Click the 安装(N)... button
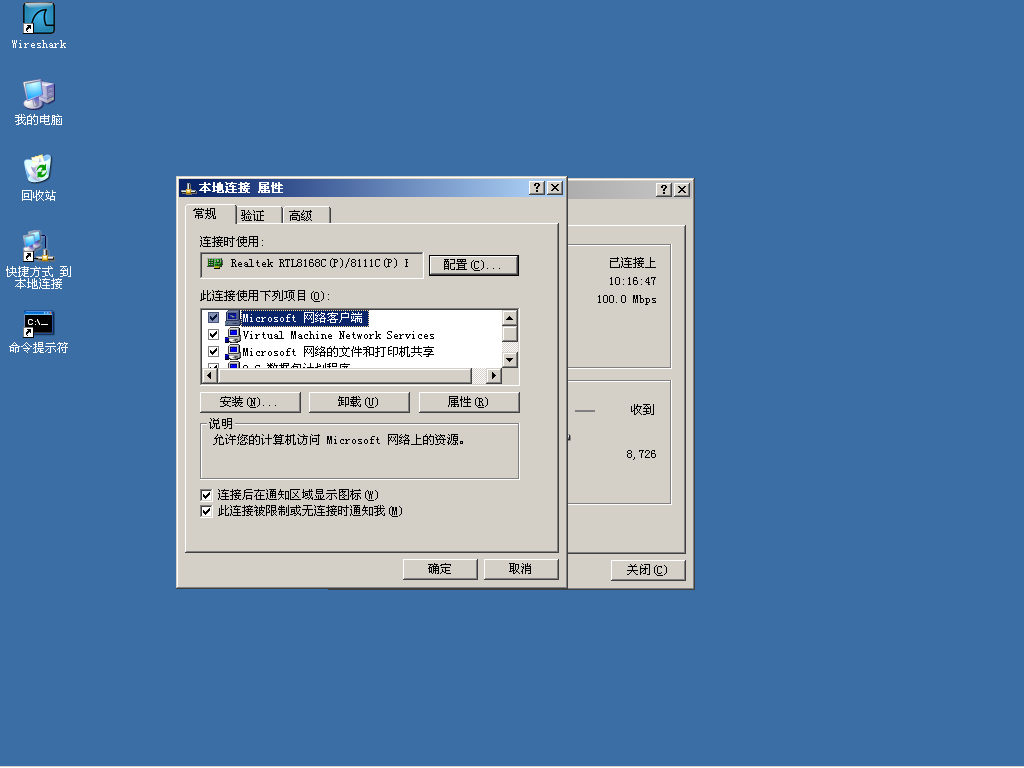The height and width of the screenshot is (768, 1024). 250,402
